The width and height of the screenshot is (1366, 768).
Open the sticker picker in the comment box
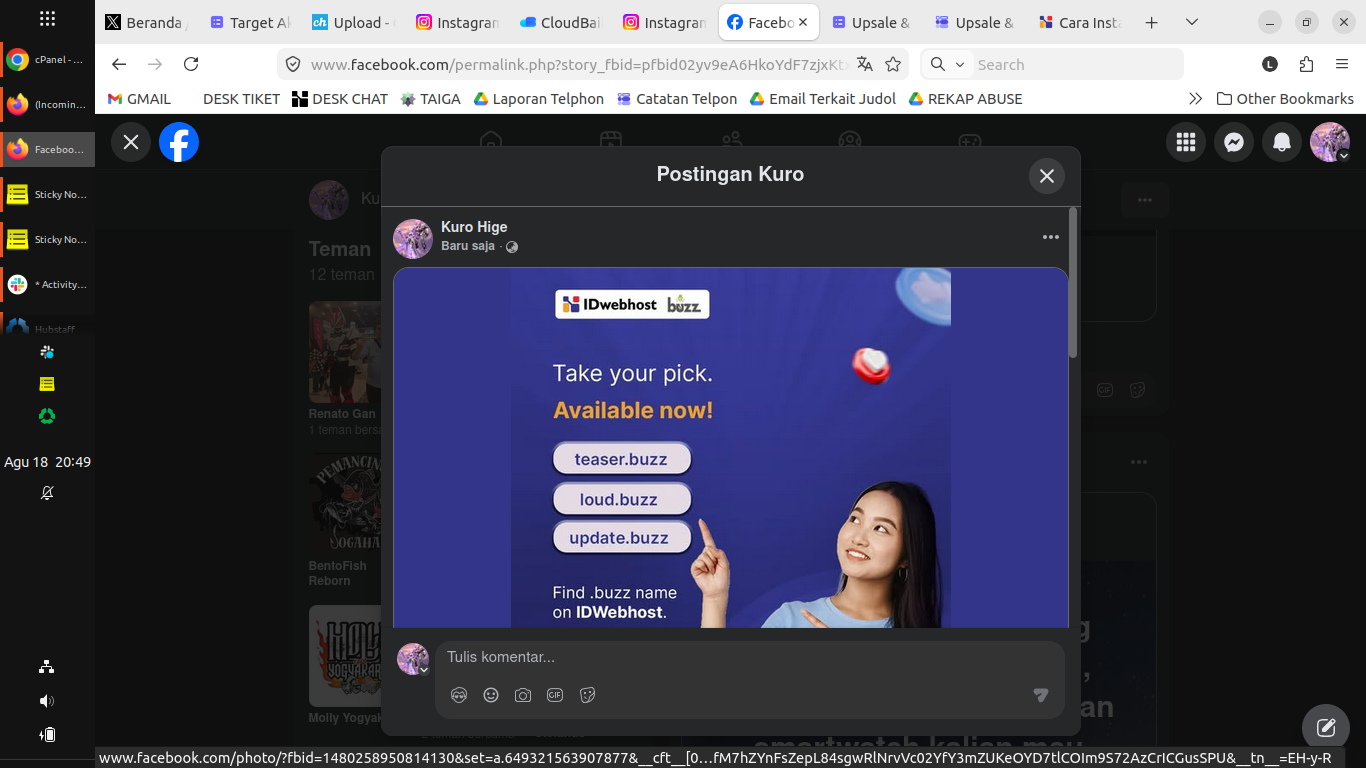pyautogui.click(x=587, y=695)
